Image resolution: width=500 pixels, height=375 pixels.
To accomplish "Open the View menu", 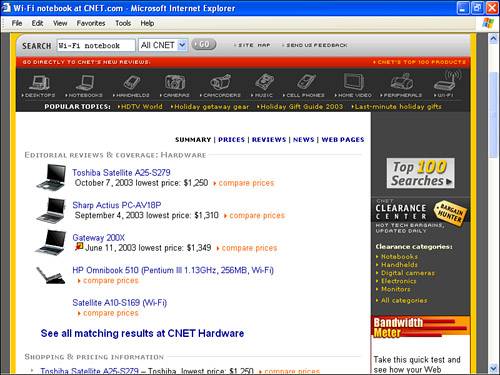I will click(x=60, y=23).
